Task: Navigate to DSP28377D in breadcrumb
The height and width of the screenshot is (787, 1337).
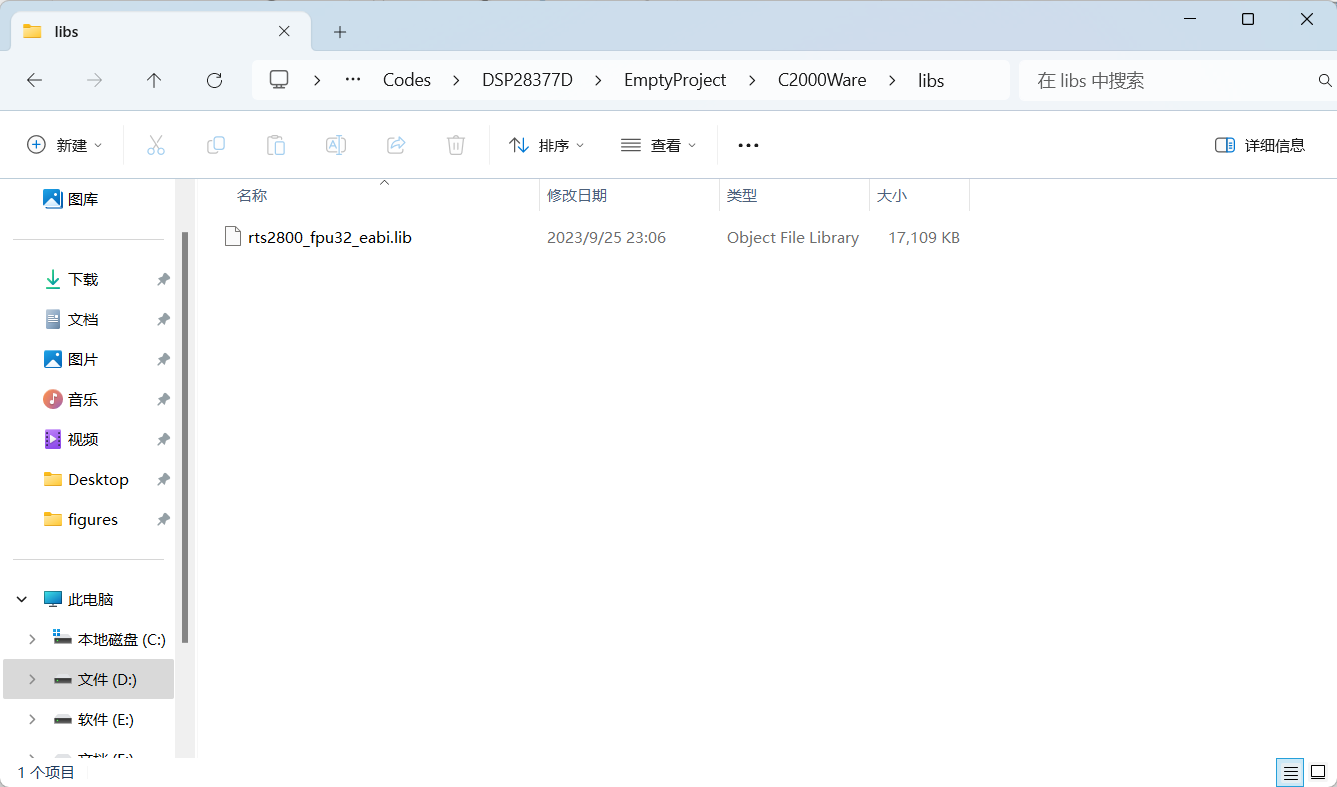Action: click(527, 80)
